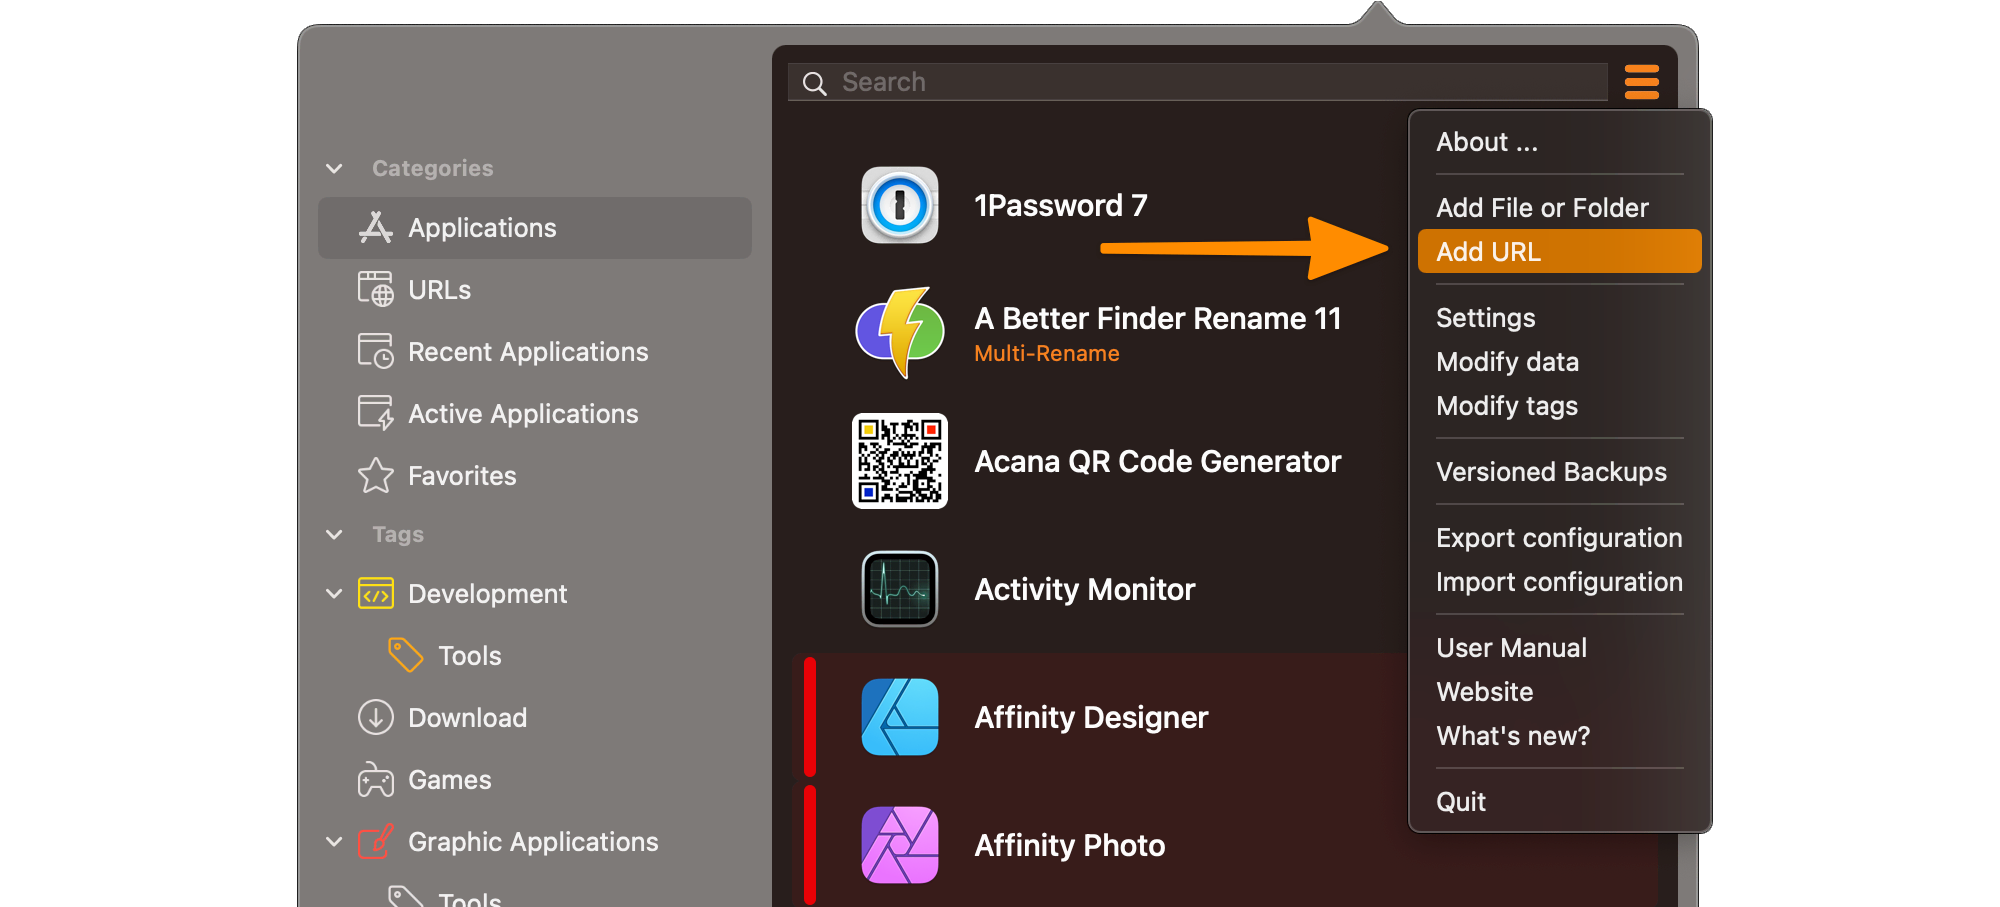Click the Affinity Designer app icon
2000x907 pixels.
coord(900,717)
